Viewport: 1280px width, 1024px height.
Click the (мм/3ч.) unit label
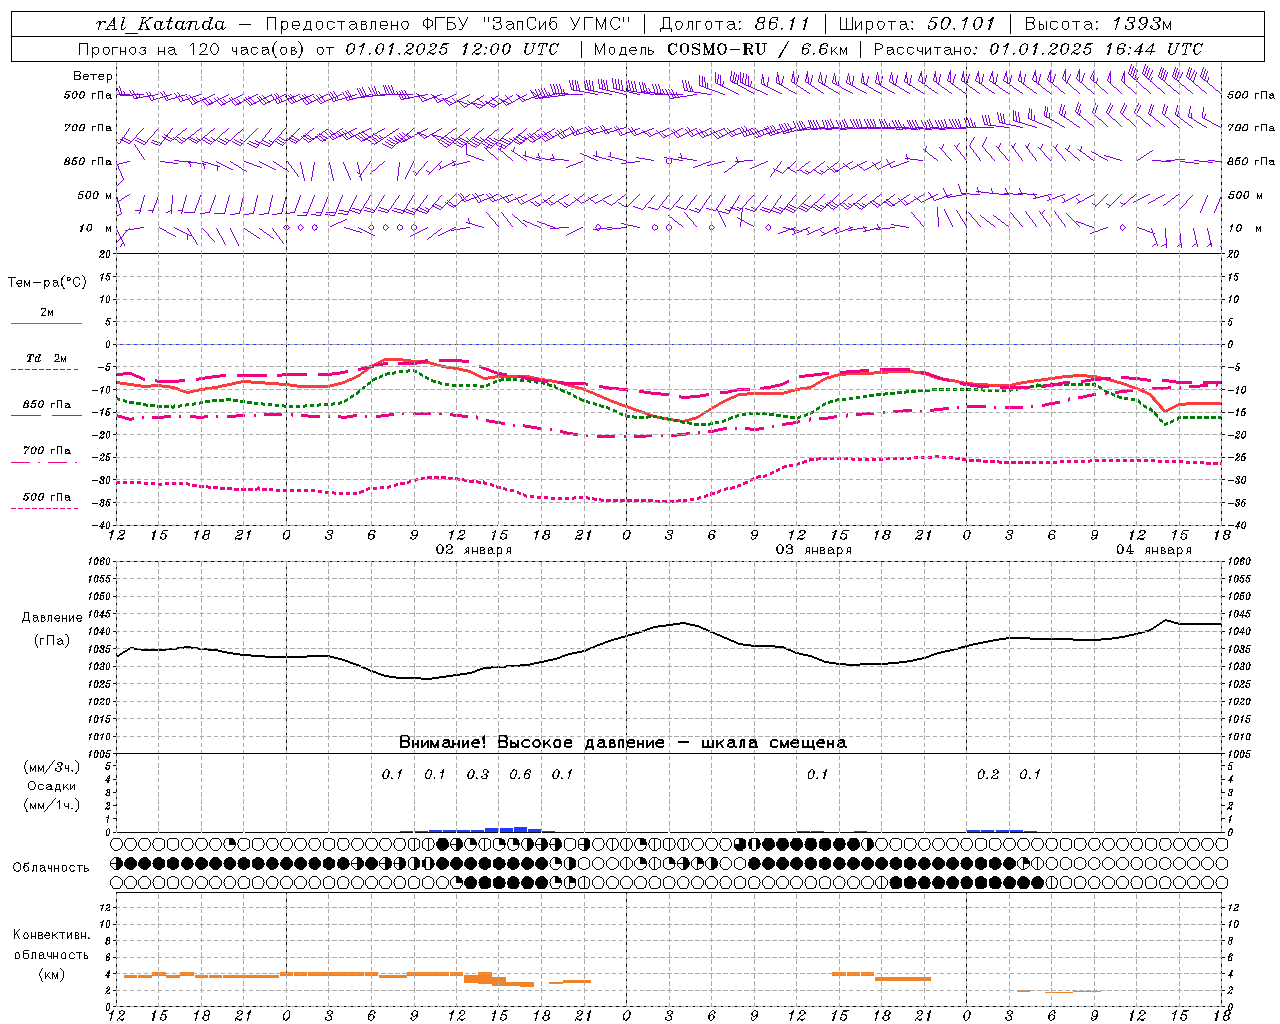pyautogui.click(x=52, y=767)
